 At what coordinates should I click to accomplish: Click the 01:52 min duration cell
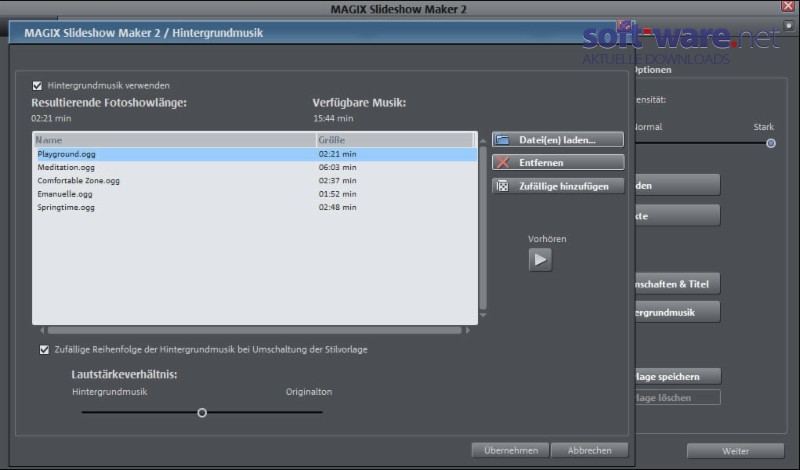point(338,194)
